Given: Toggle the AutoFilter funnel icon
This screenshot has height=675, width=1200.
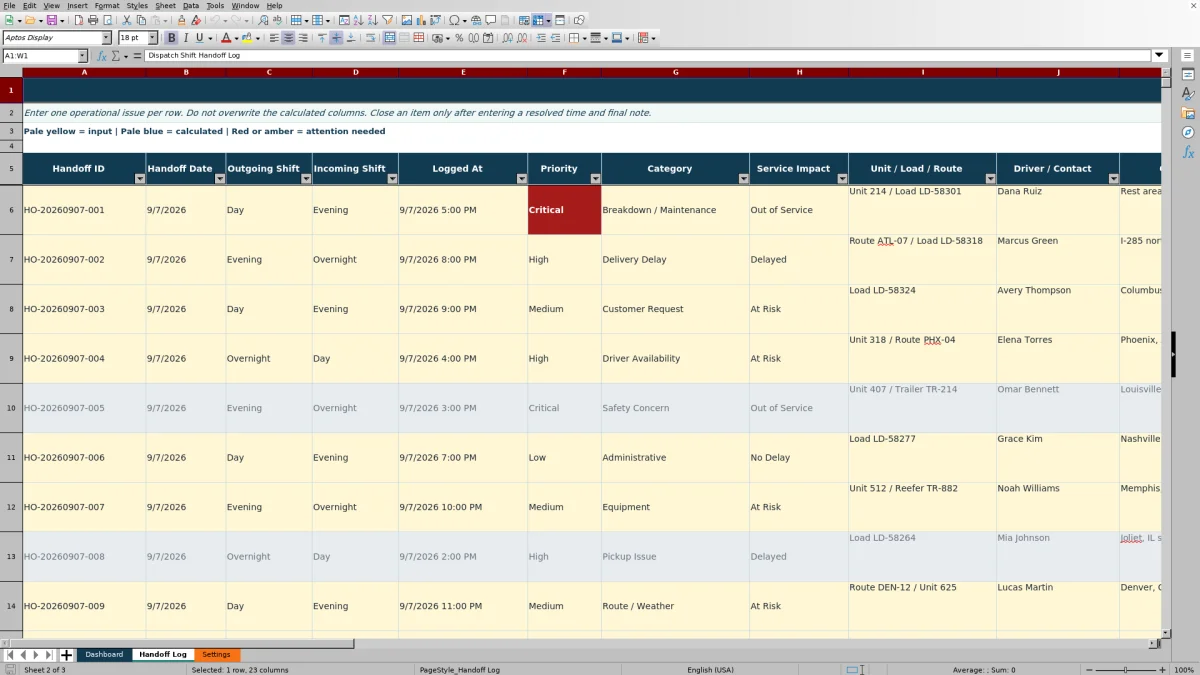Looking at the screenshot, I should tap(387, 20).
